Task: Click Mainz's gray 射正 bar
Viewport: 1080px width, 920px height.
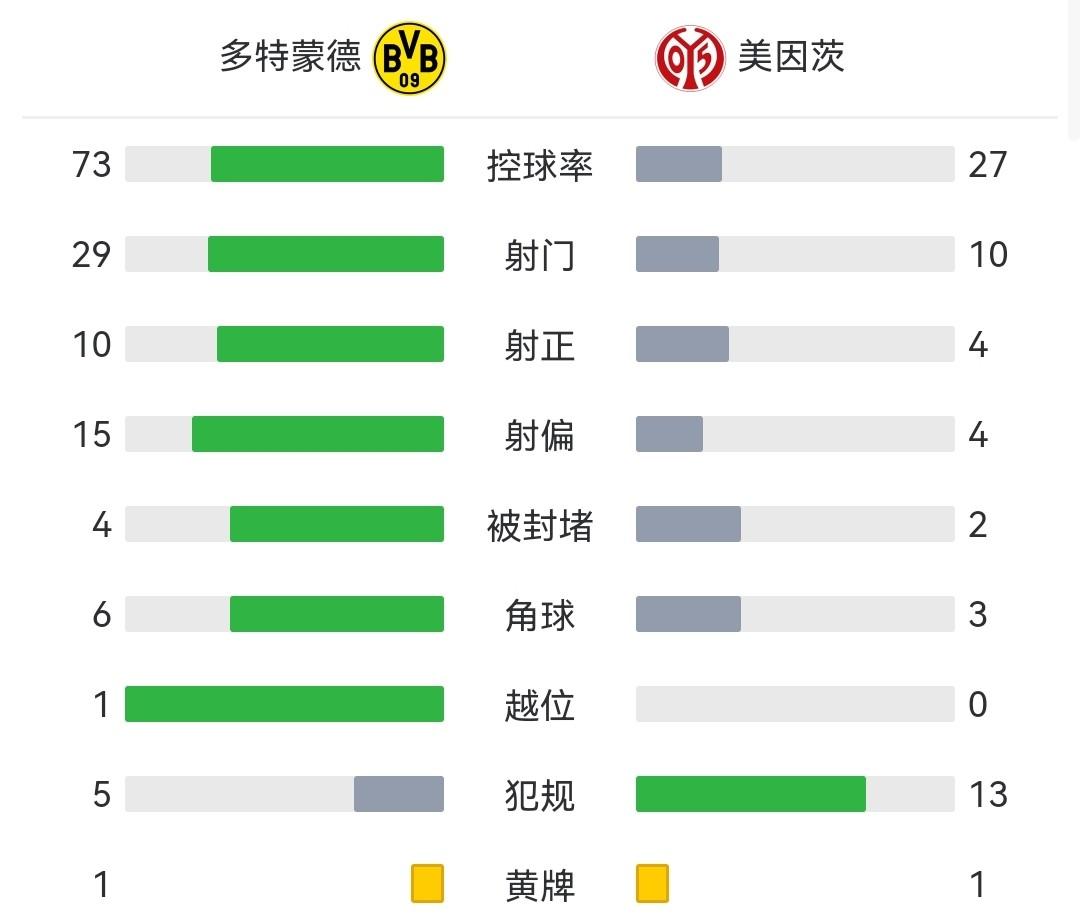Action: (682, 344)
